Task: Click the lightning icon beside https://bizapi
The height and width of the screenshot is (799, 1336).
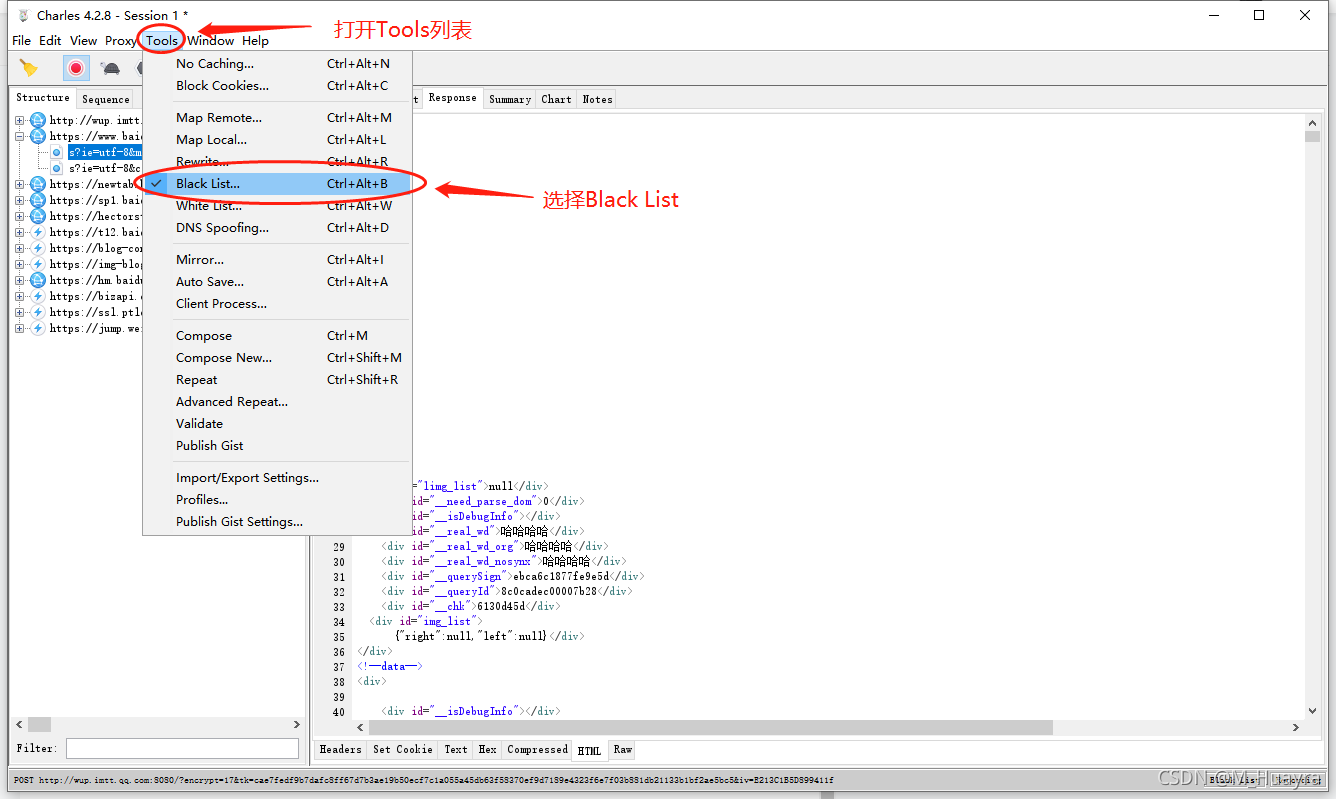Action: pos(38,296)
